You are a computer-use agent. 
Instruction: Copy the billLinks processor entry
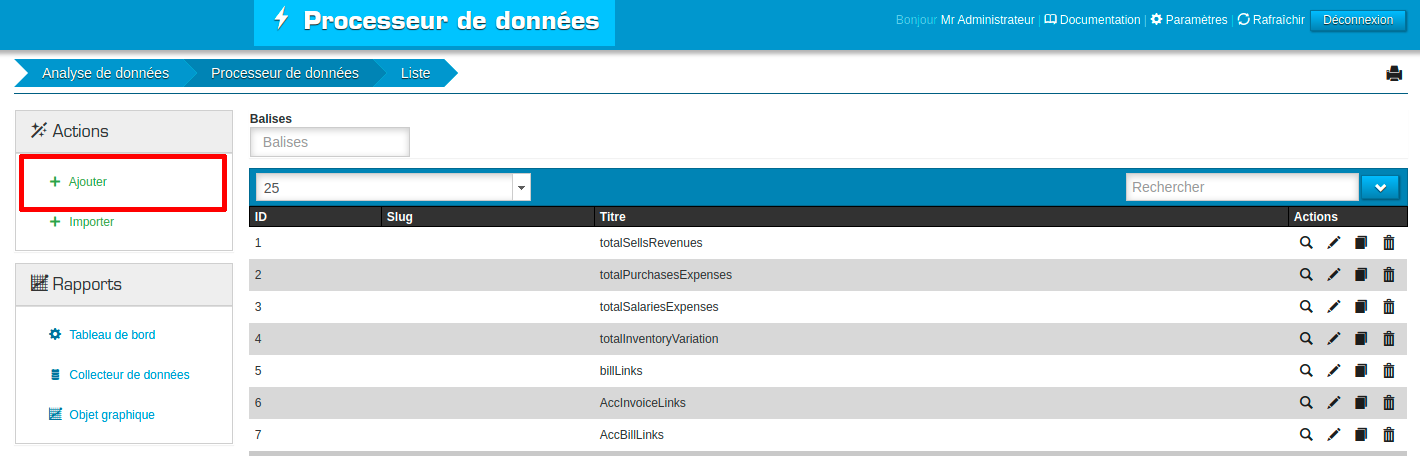(x=1360, y=371)
